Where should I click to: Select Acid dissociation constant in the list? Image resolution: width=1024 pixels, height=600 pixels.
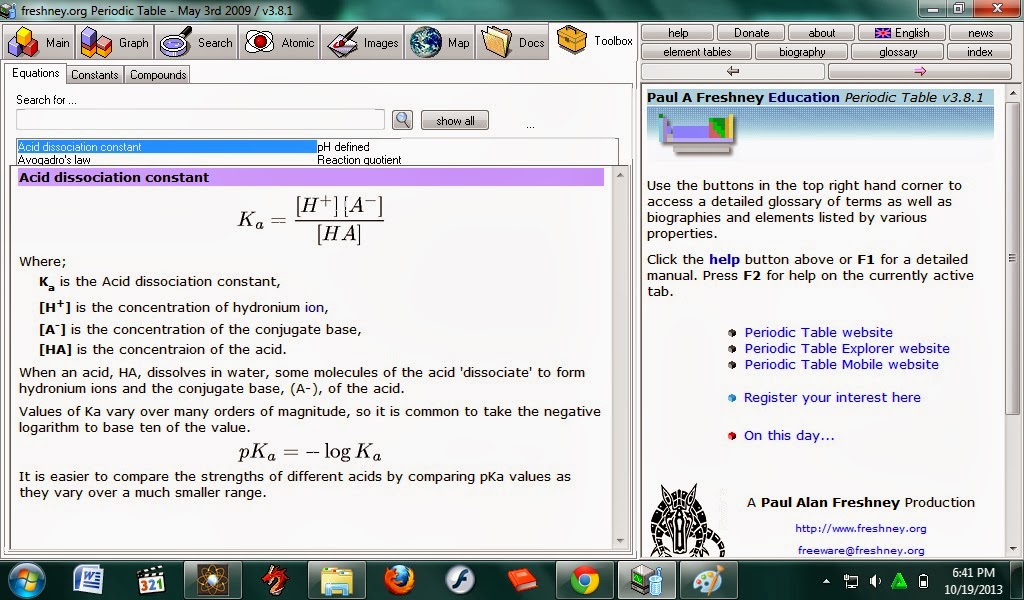coord(167,147)
